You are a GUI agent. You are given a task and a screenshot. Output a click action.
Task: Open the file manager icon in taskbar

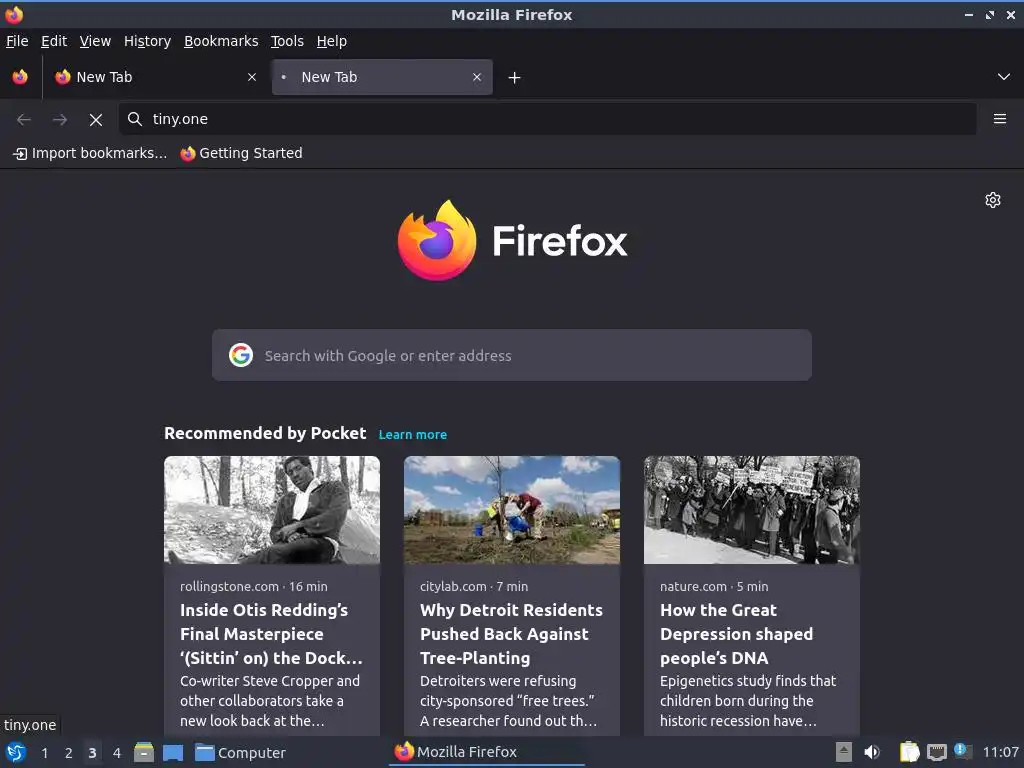click(144, 752)
